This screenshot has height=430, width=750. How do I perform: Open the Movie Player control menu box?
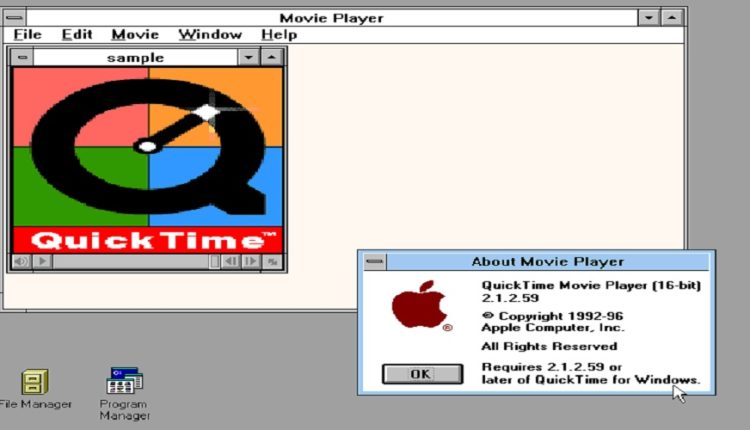point(14,18)
